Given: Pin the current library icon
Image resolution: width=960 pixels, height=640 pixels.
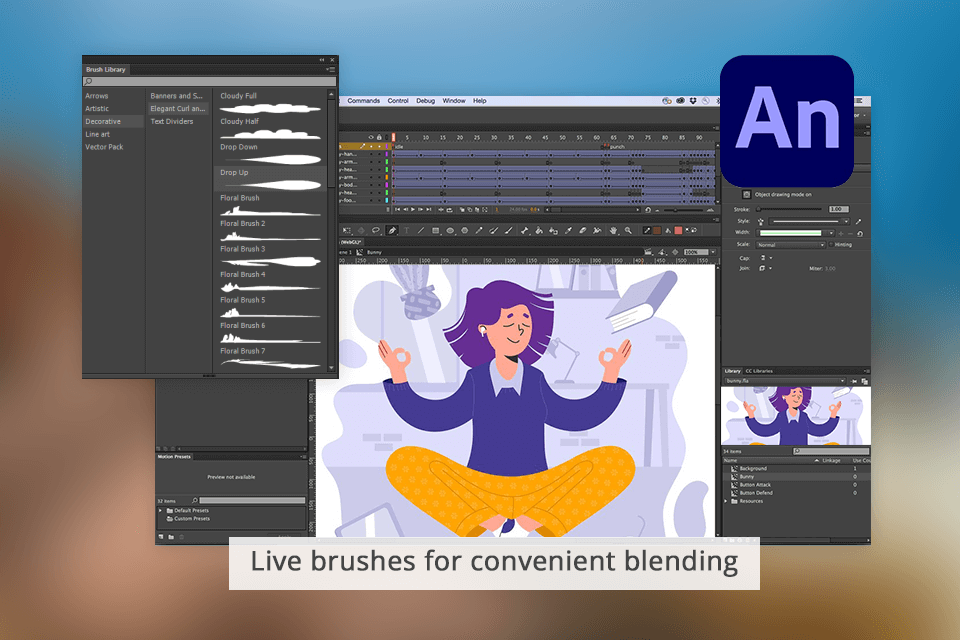Looking at the screenshot, I should point(853,381).
